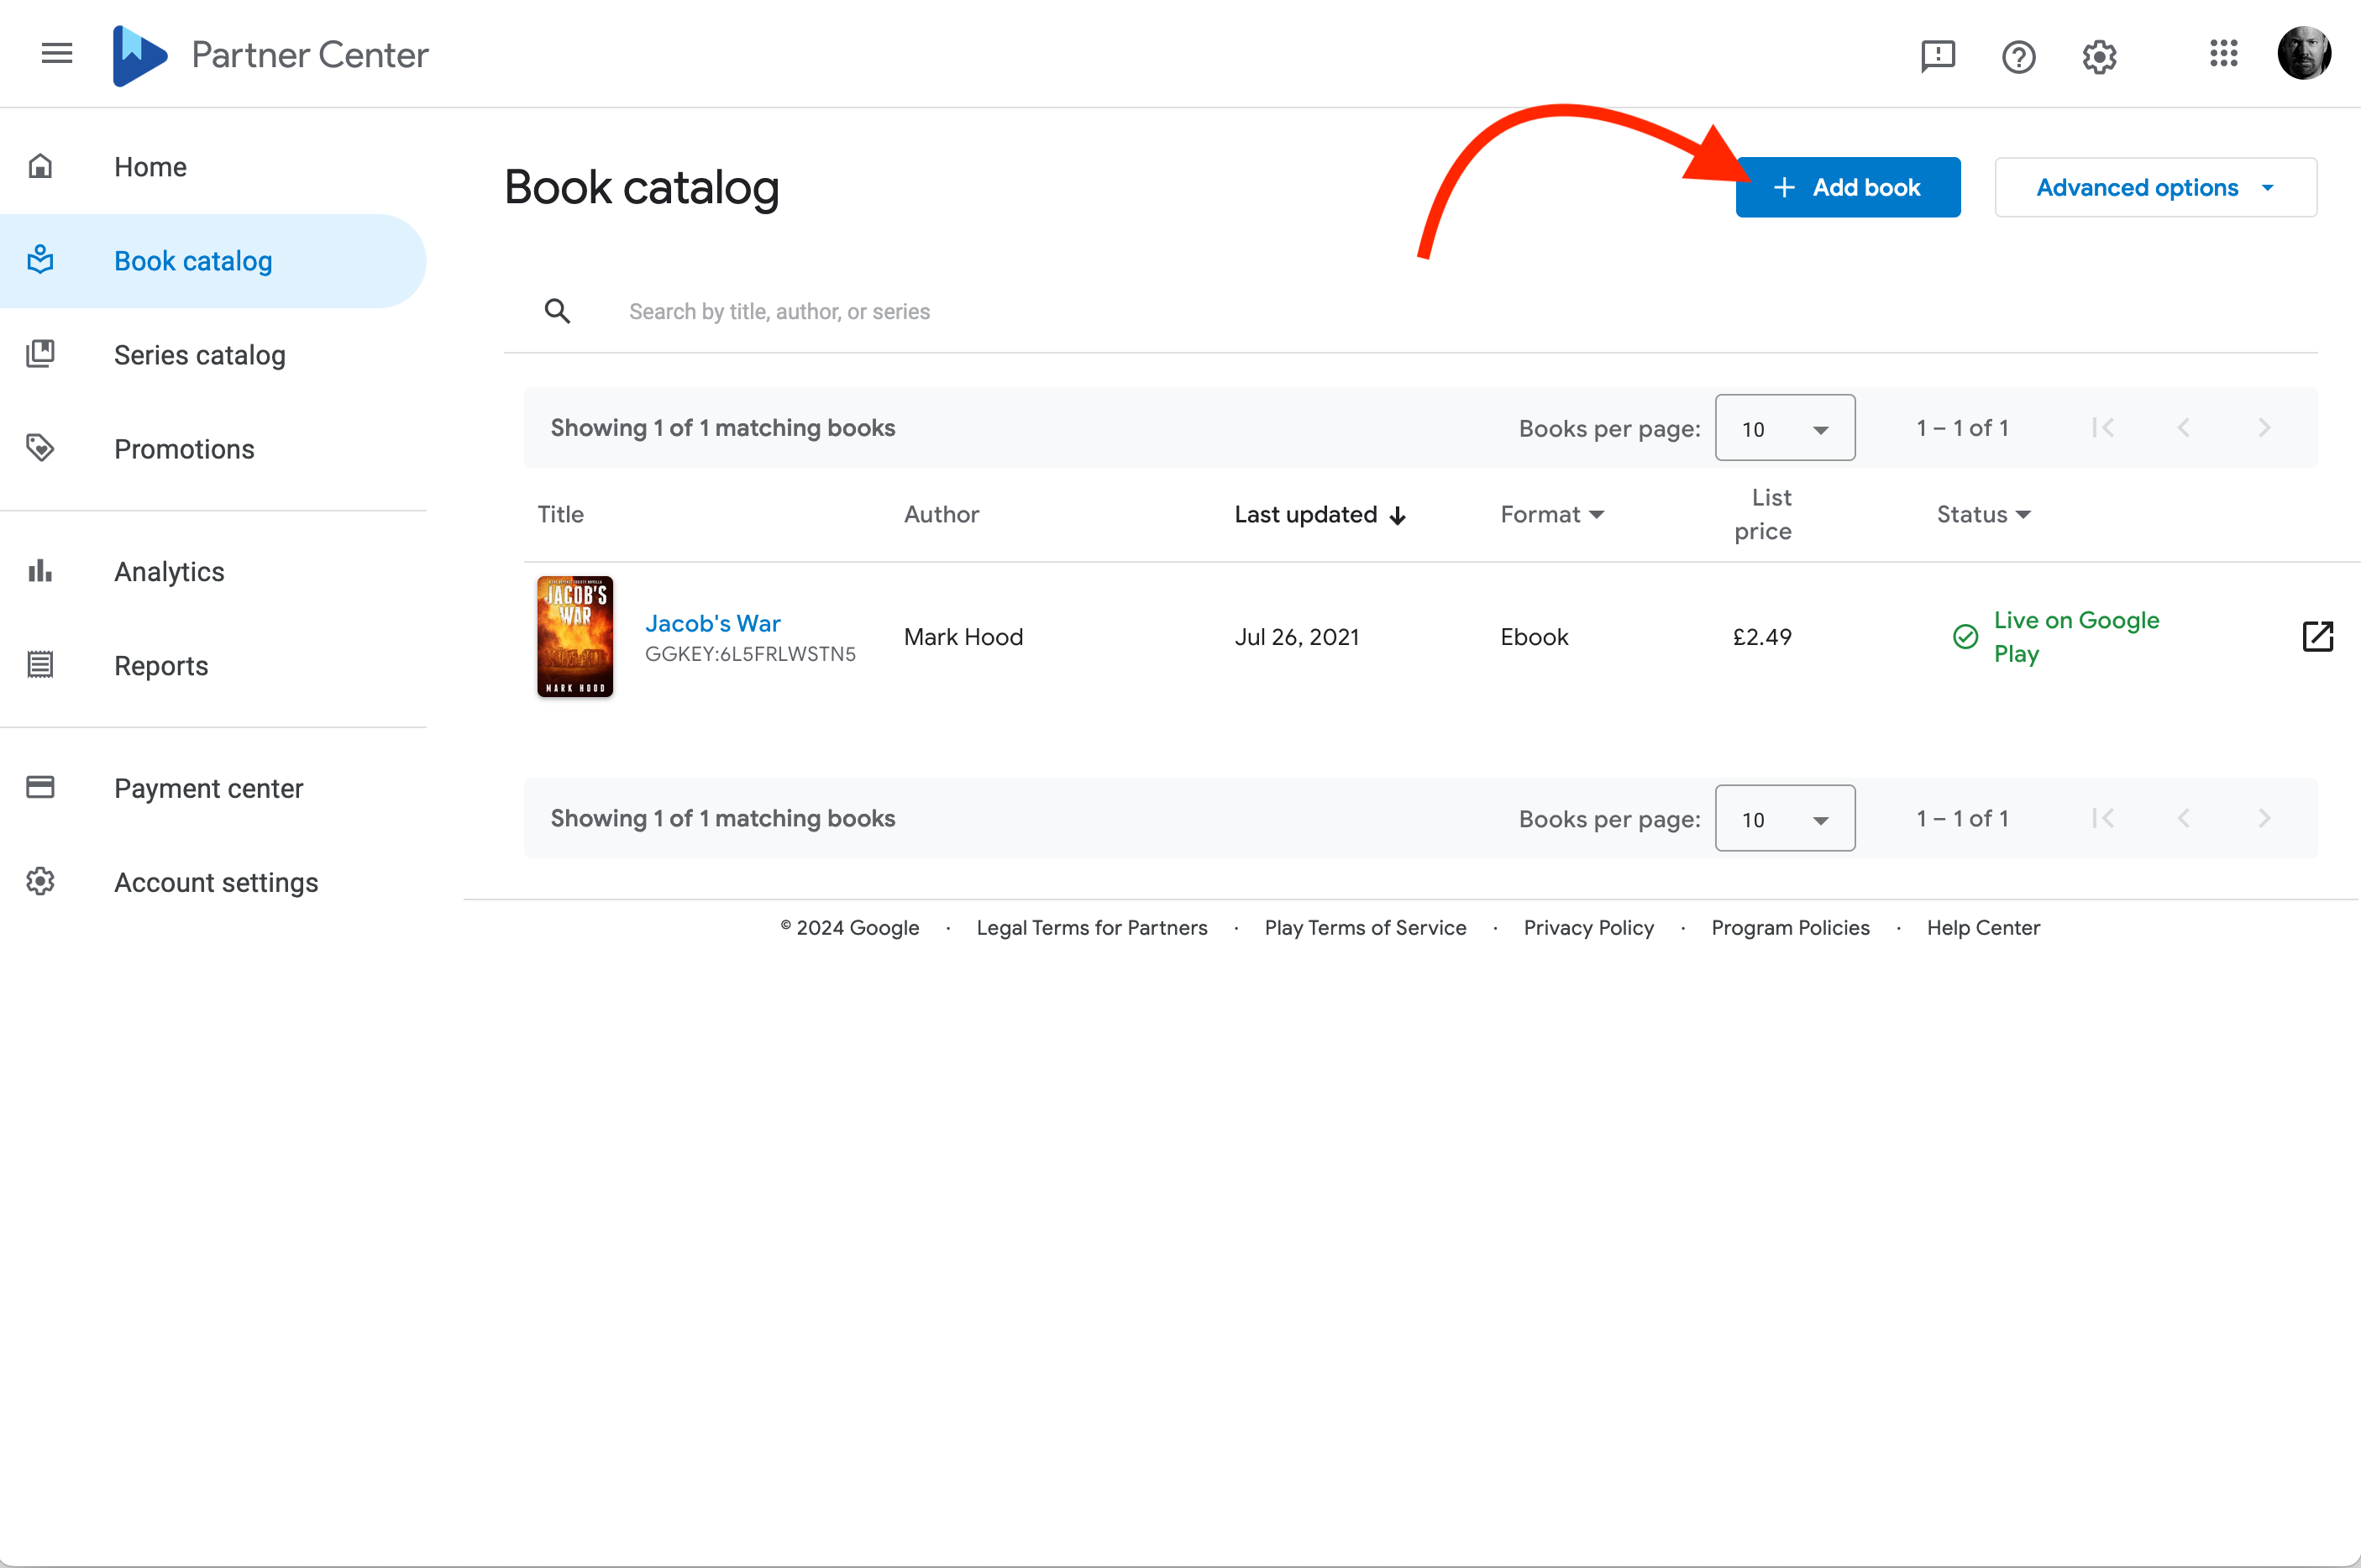The height and width of the screenshot is (1568, 2361).
Task: Switch to the Series catalog section
Action: (x=199, y=355)
